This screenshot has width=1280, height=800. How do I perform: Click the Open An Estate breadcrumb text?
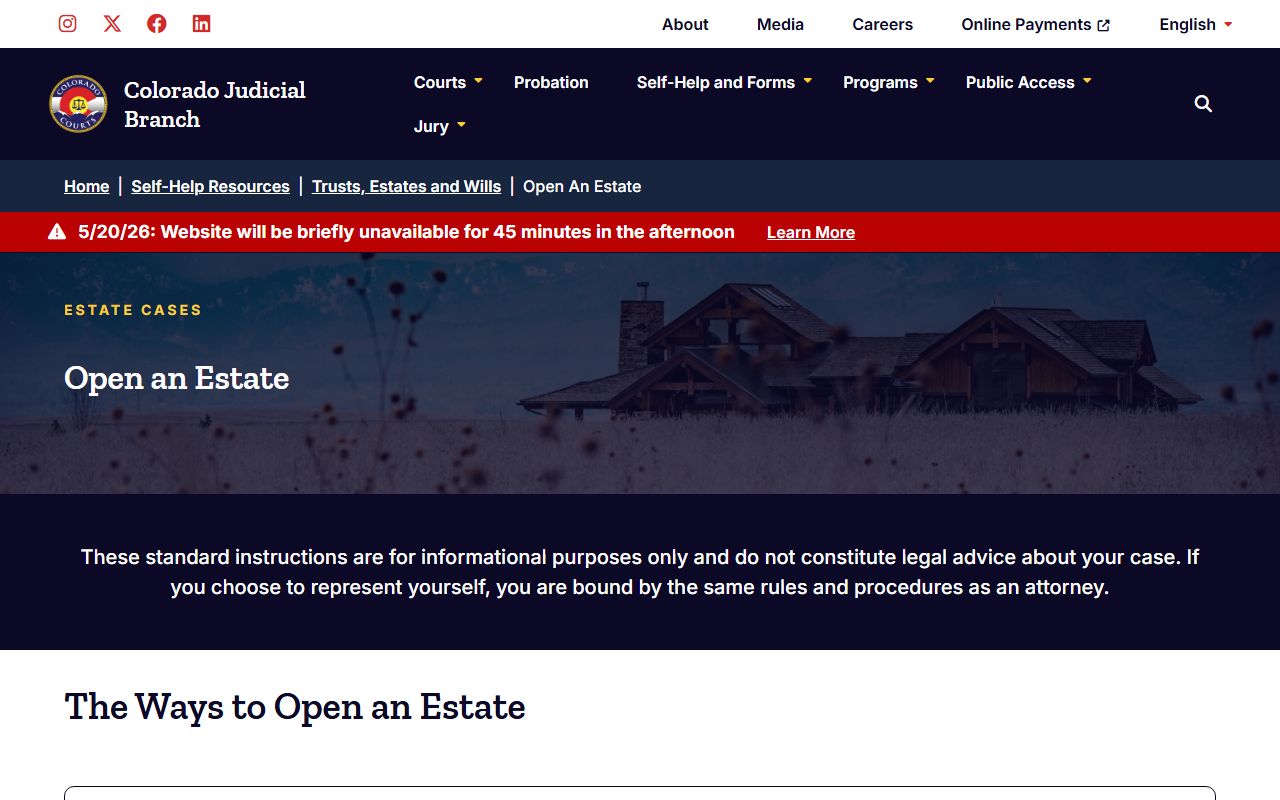(x=582, y=186)
